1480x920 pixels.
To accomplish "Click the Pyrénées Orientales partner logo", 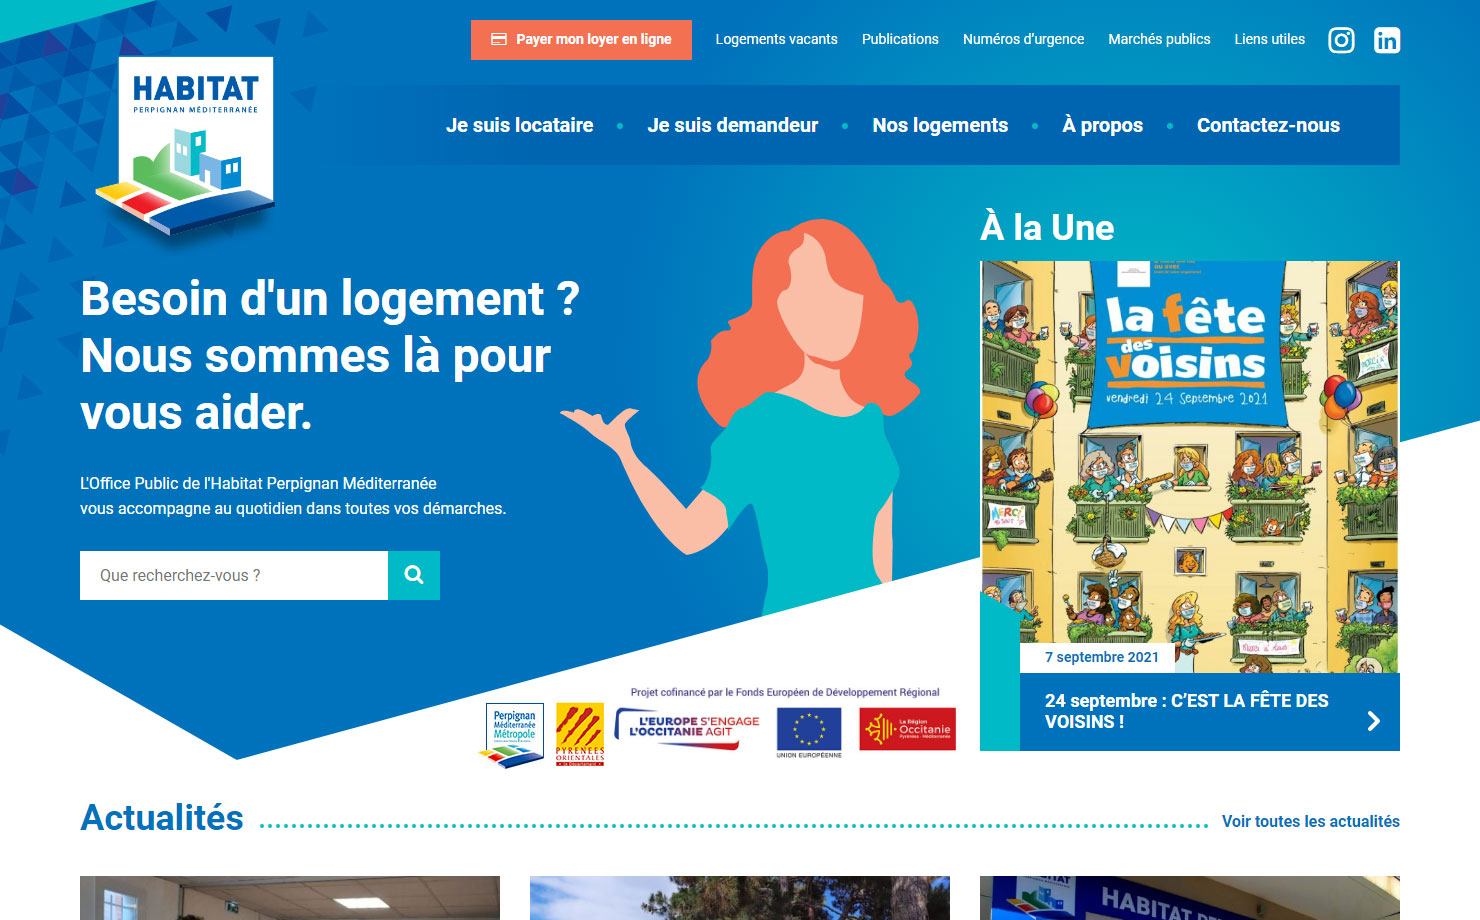I will point(580,735).
